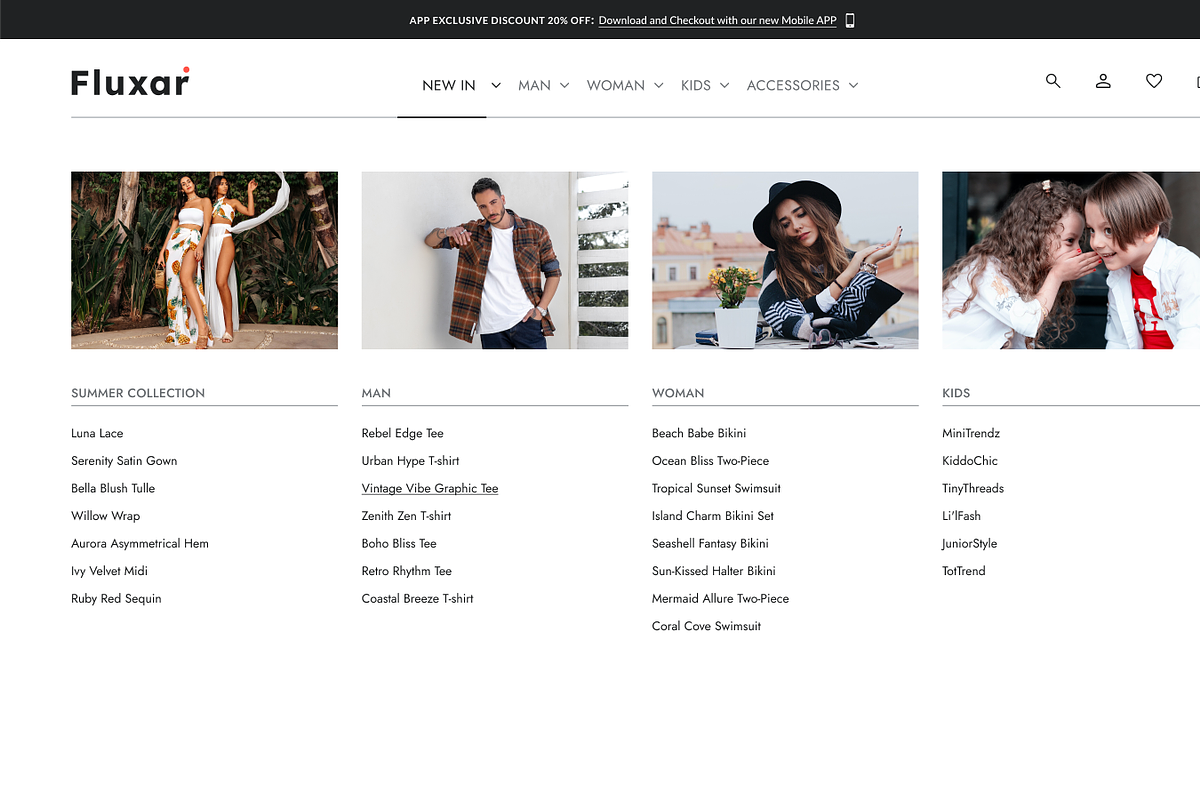This screenshot has width=1200, height=800.
Task: Select Retro Rhythm Tee
Action: [407, 571]
